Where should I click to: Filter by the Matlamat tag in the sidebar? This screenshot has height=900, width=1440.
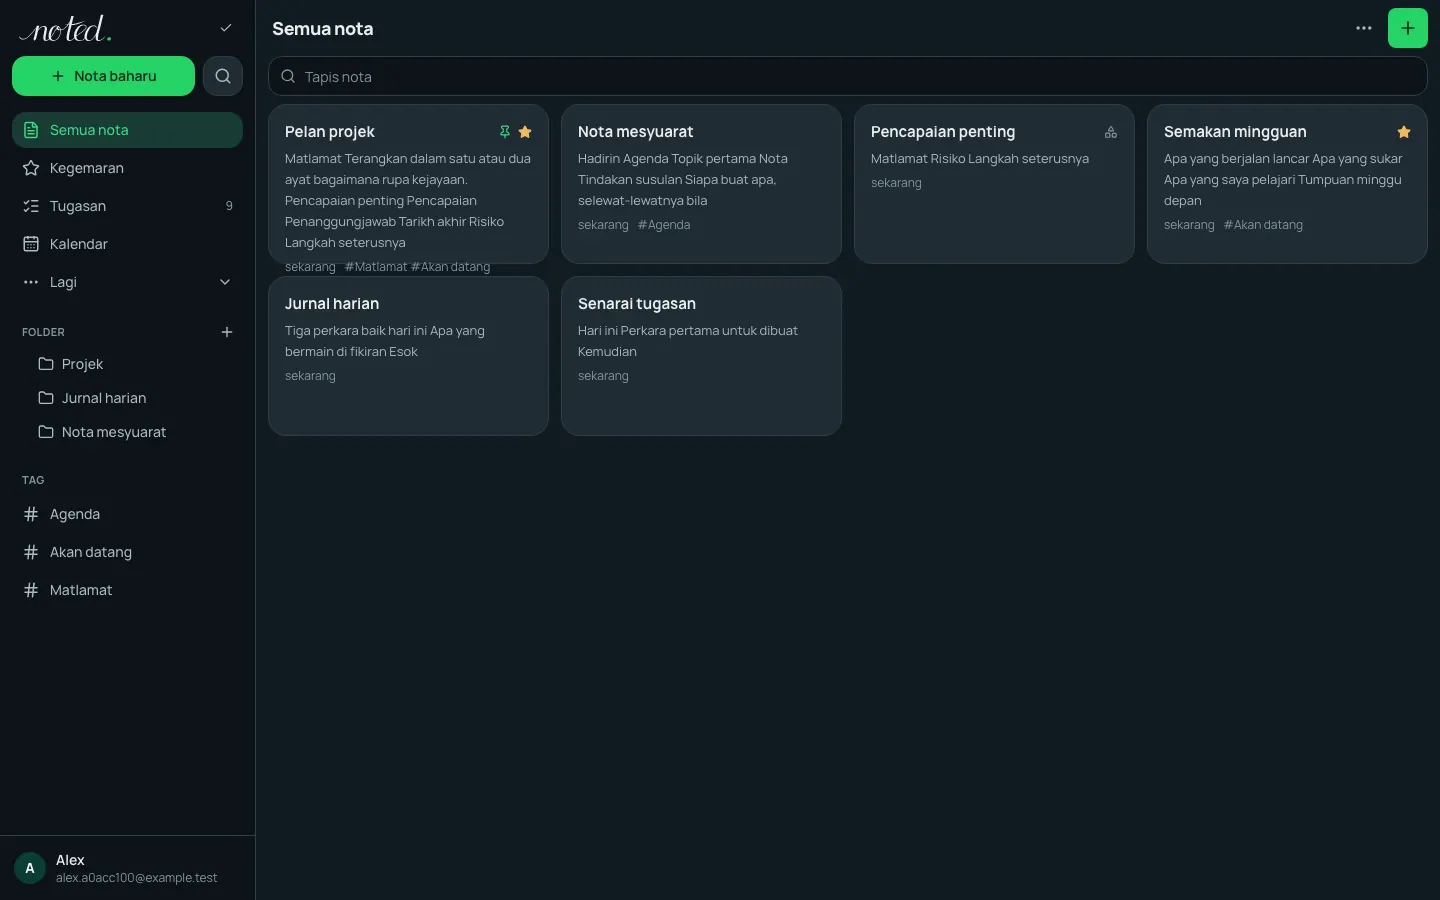[x=127, y=590]
